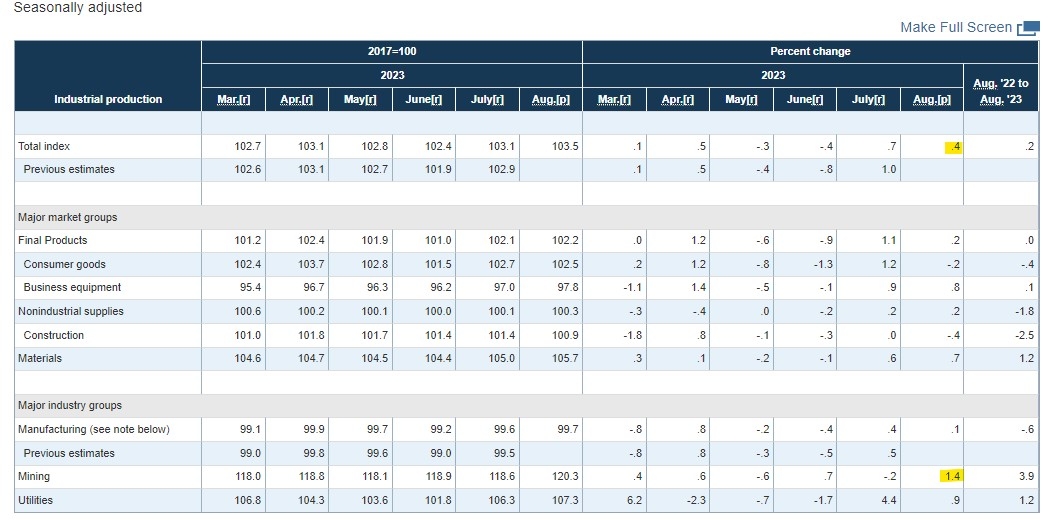
Task: Select the Industrial production column header
Action: coord(108,99)
